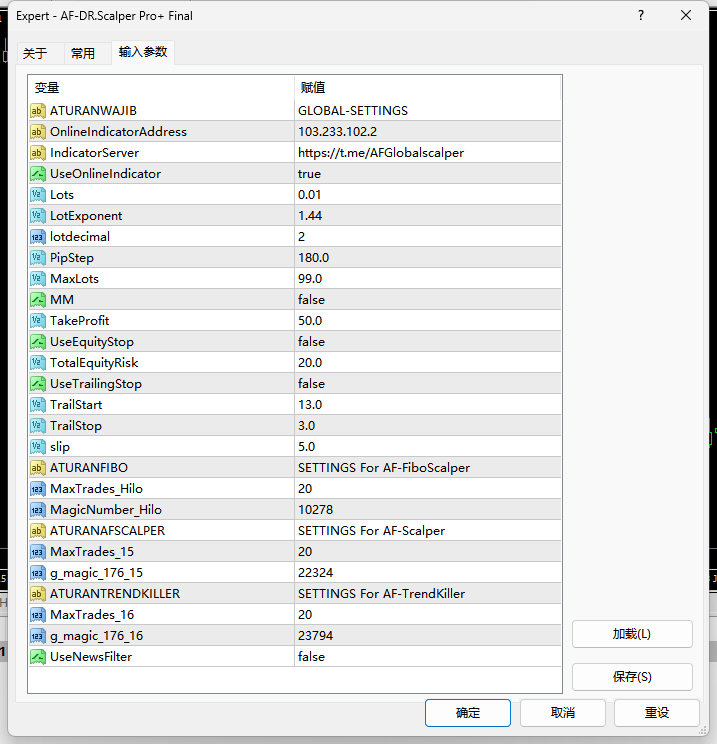Image resolution: width=717 pixels, height=744 pixels.
Task: Click the integer icon beside lotdecimal
Action: click(x=38, y=237)
